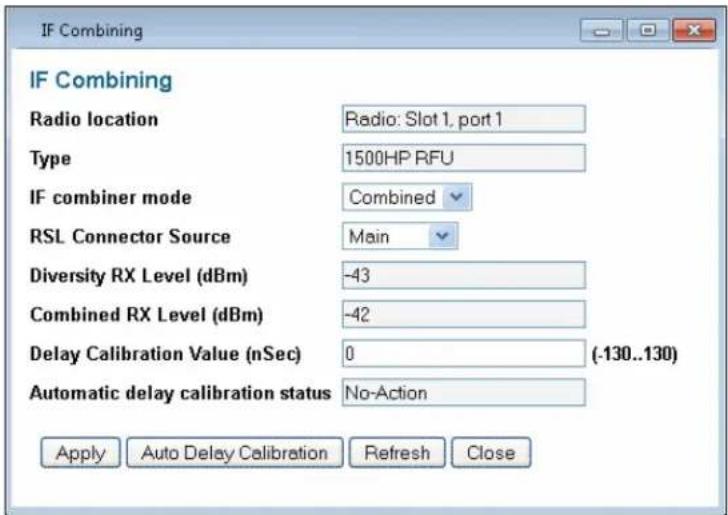Image resolution: width=728 pixels, height=515 pixels.
Task: Click the 'Automatic delay calibration status' label
Action: click(x=180, y=393)
